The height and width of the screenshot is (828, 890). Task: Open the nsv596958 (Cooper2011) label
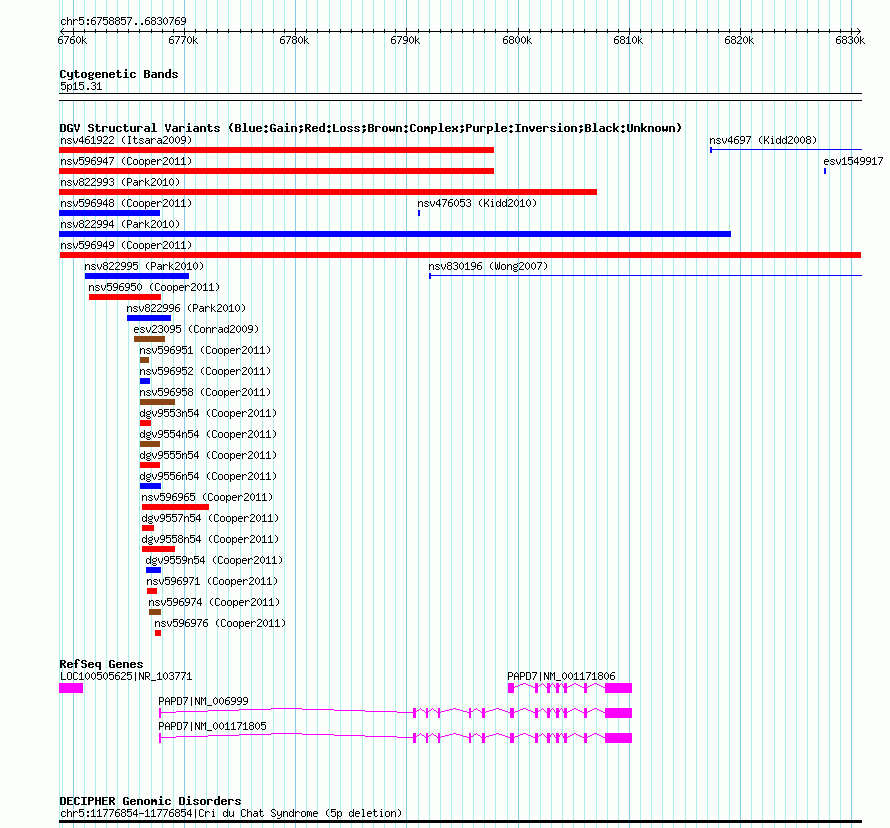pos(205,392)
